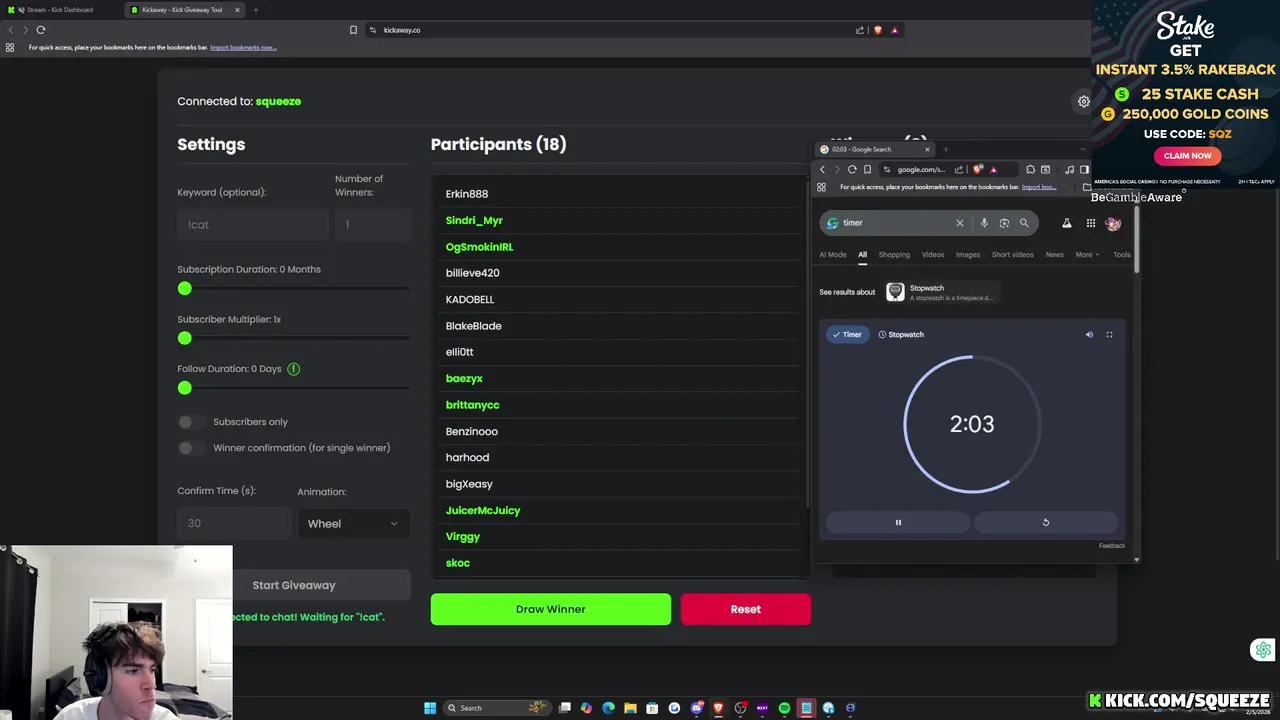Screen dimensions: 1280x720
Task: Click the Keyword input field
Action: click(x=253, y=225)
